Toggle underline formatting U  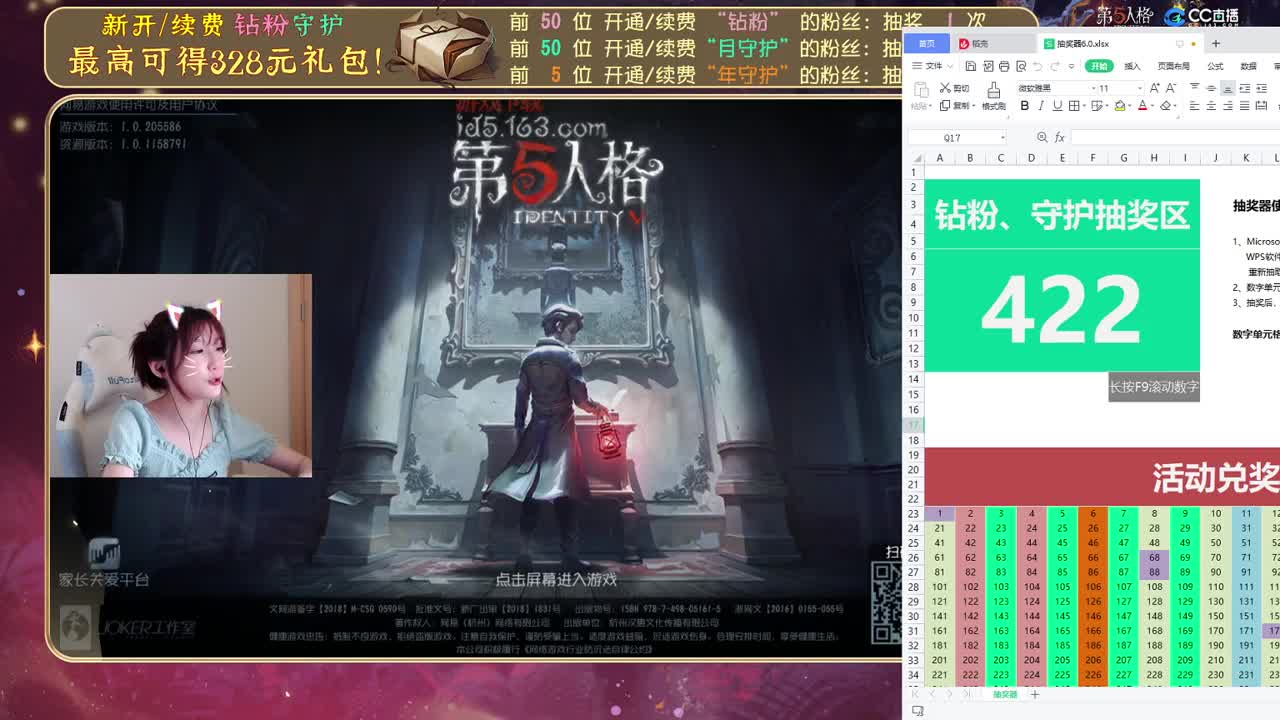pos(1057,106)
